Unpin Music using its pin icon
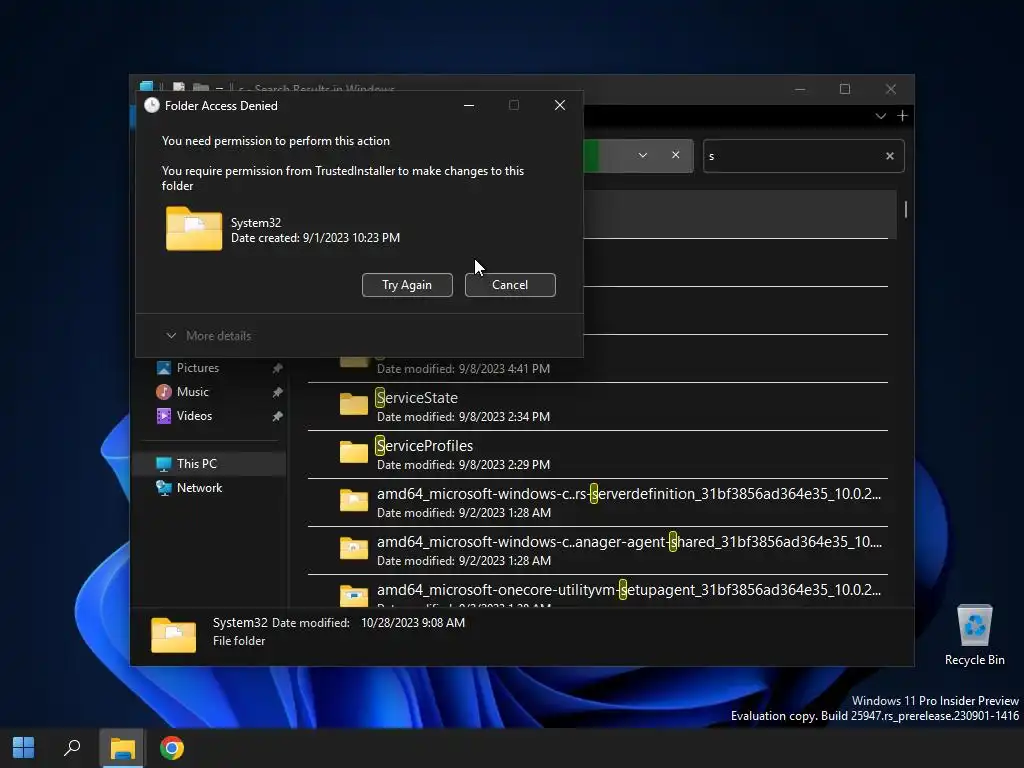 coord(278,392)
